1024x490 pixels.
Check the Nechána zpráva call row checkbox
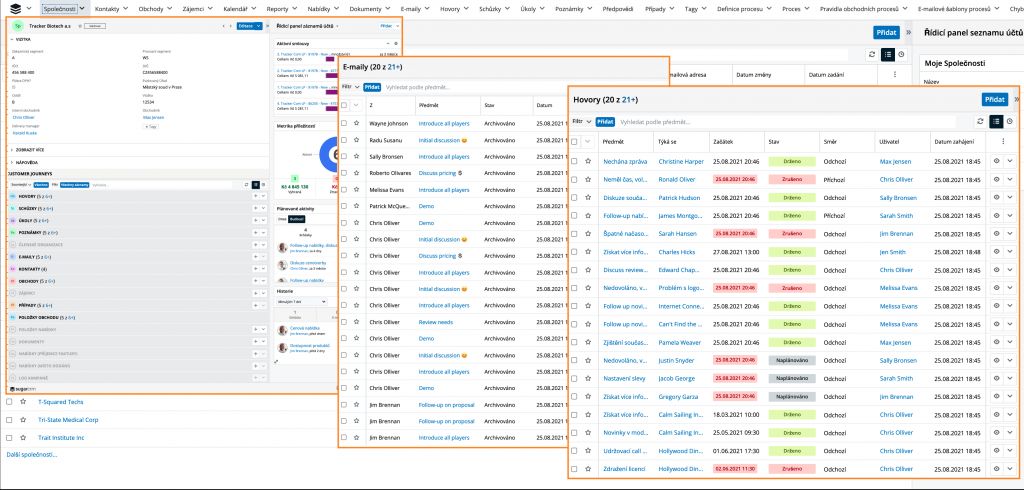[574, 161]
